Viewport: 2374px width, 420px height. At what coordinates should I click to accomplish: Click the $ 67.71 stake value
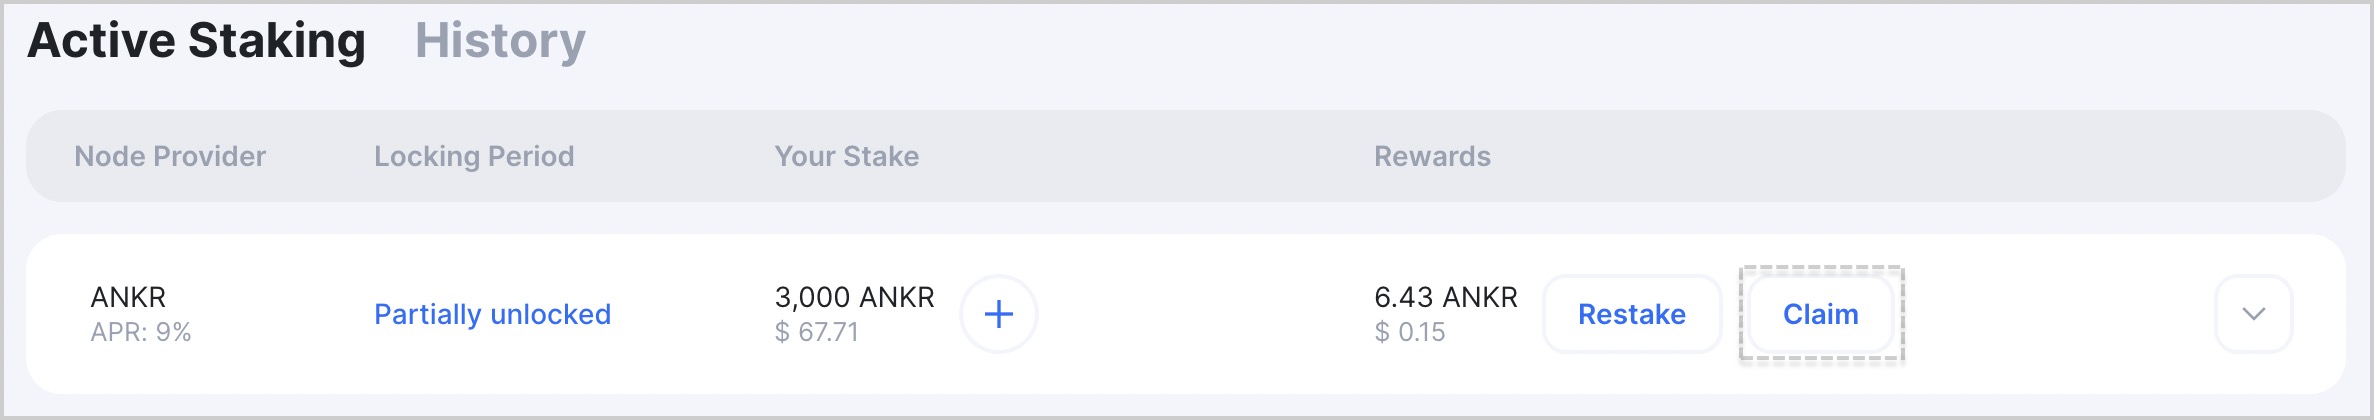[817, 332]
